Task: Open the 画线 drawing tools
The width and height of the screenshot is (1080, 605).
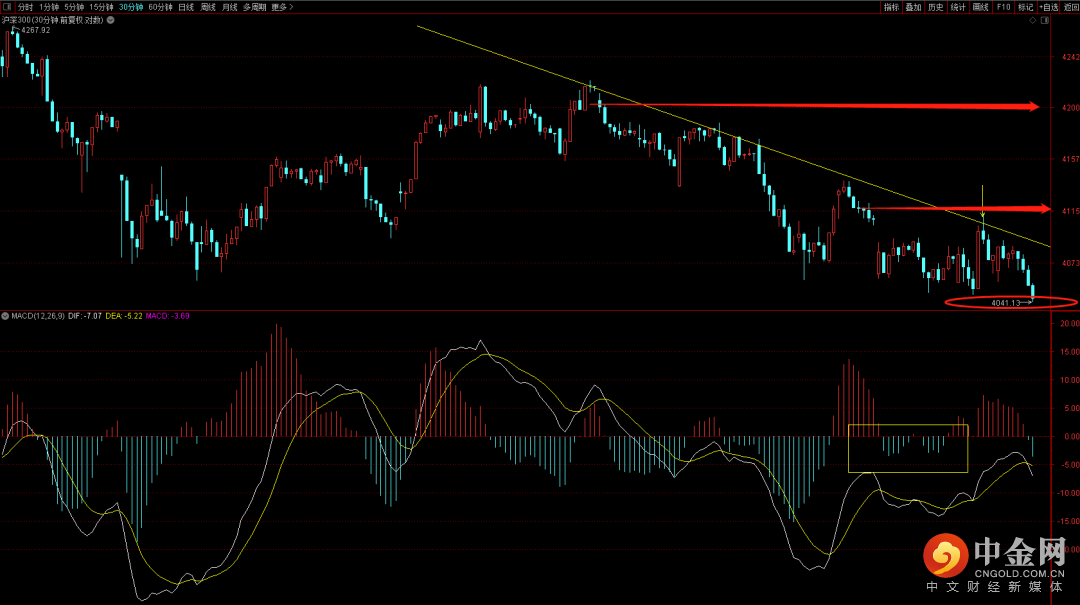Action: click(x=981, y=7)
